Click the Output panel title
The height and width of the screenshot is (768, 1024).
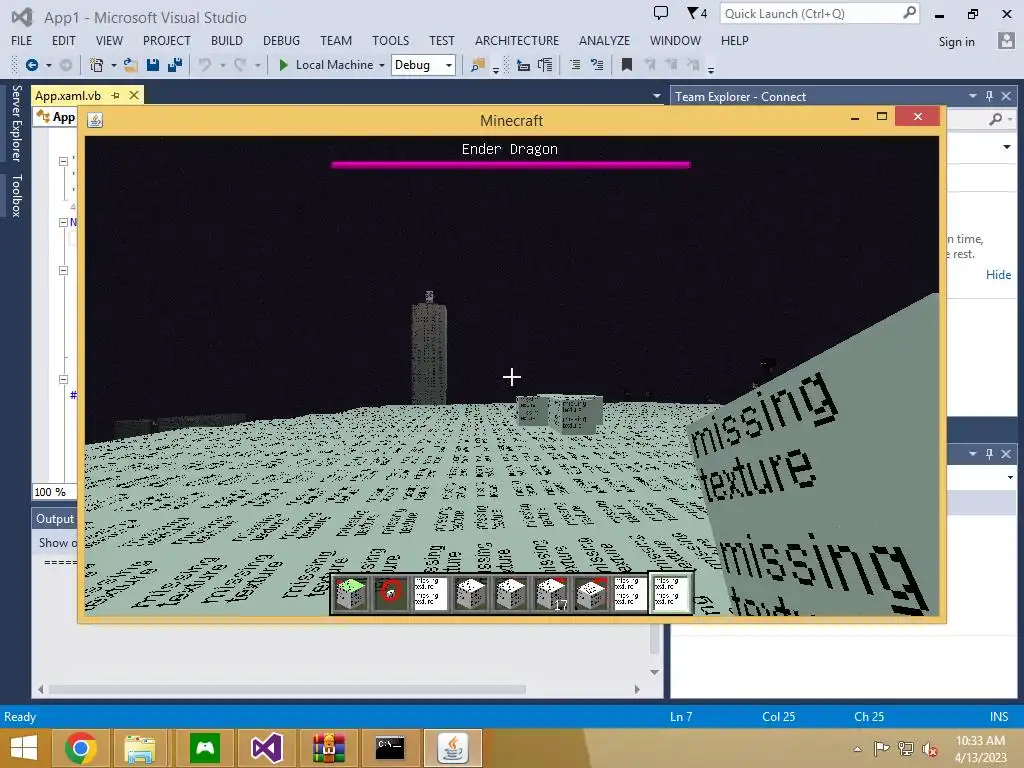click(x=55, y=519)
